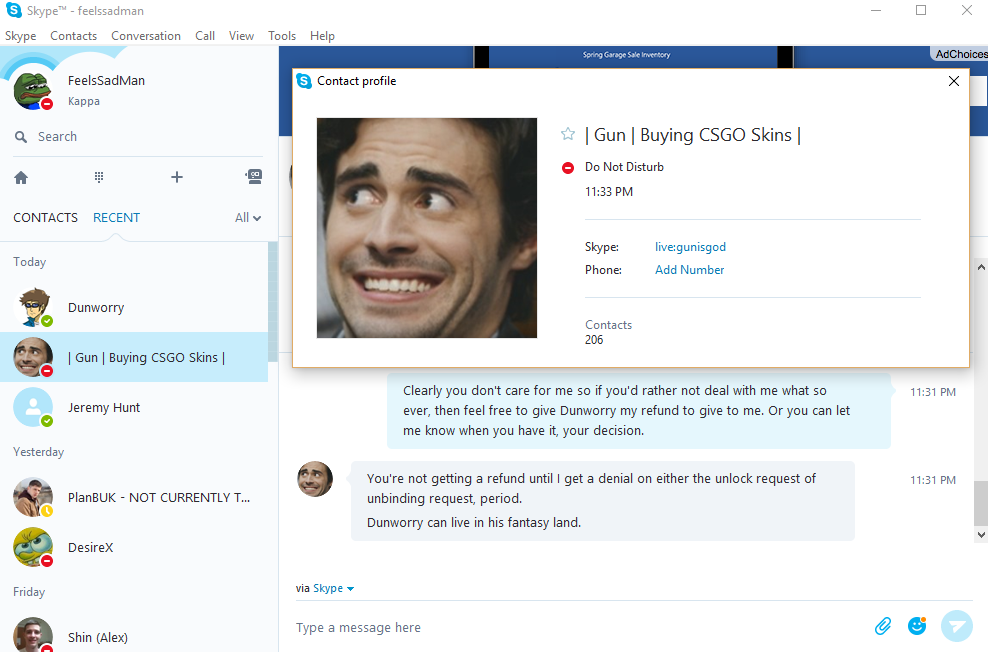Open the Help menu

pyautogui.click(x=322, y=36)
